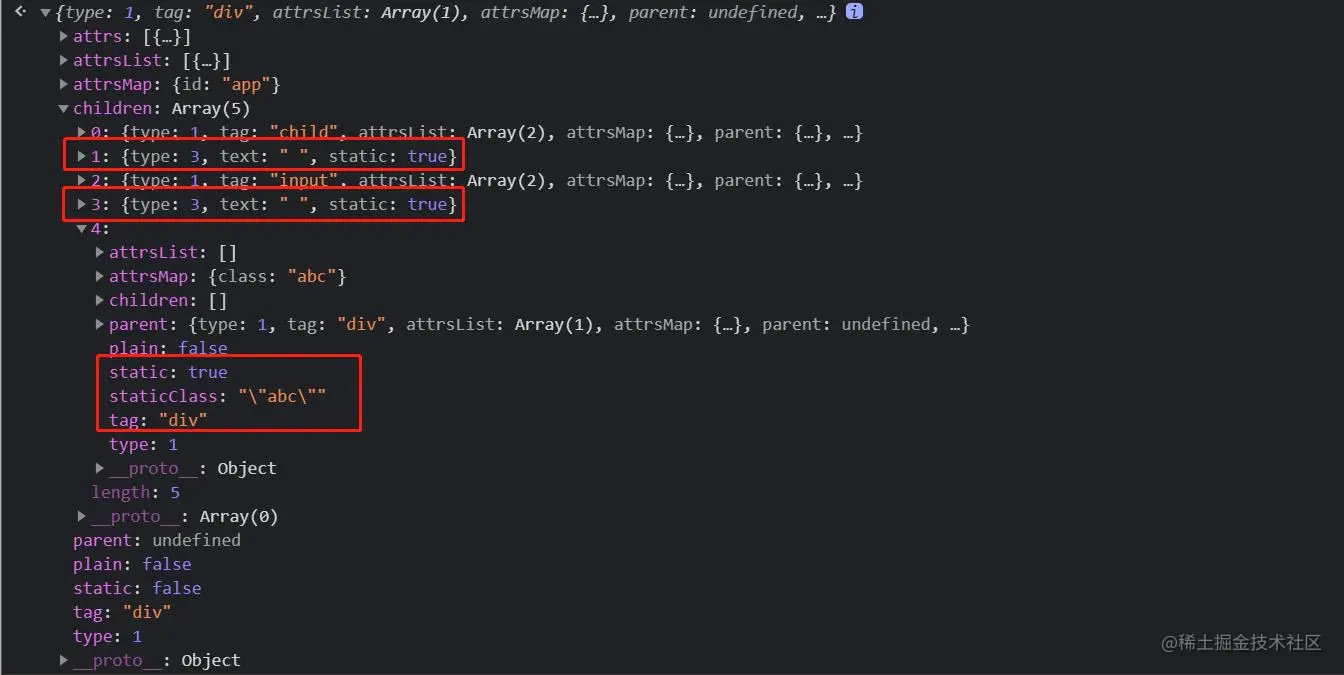This screenshot has height=675, width=1344.
Task: Collapse the children Array(5)
Action: [x=63, y=108]
